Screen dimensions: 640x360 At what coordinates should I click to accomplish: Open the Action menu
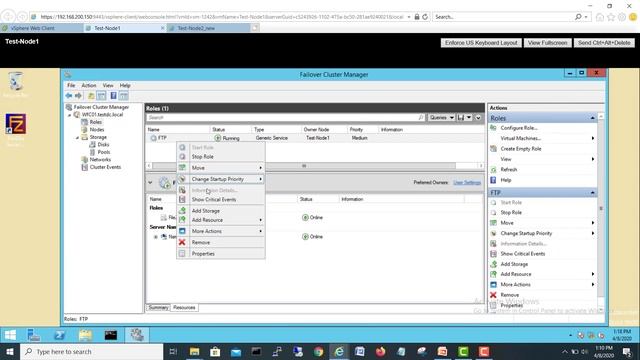(x=89, y=85)
